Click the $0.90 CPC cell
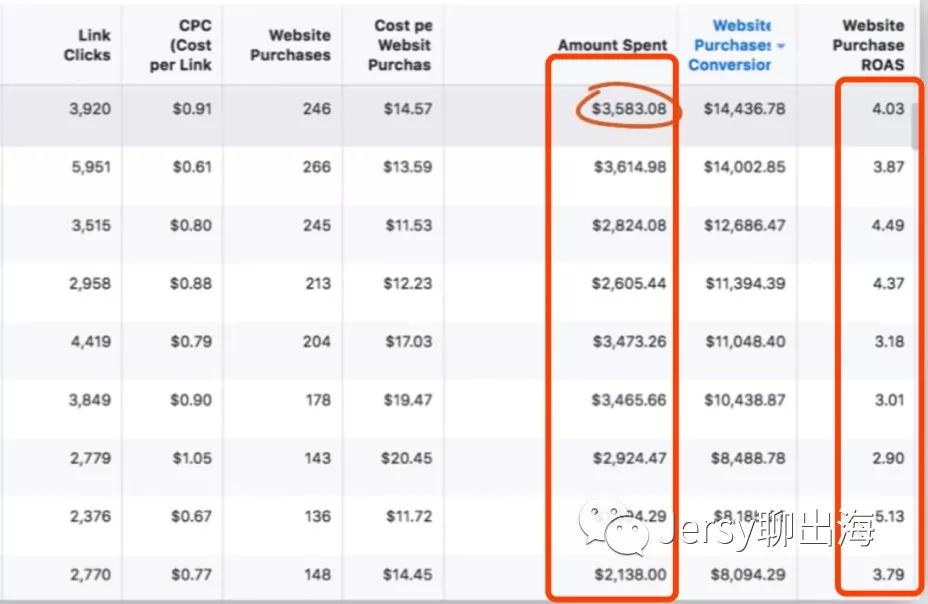 tap(191, 400)
